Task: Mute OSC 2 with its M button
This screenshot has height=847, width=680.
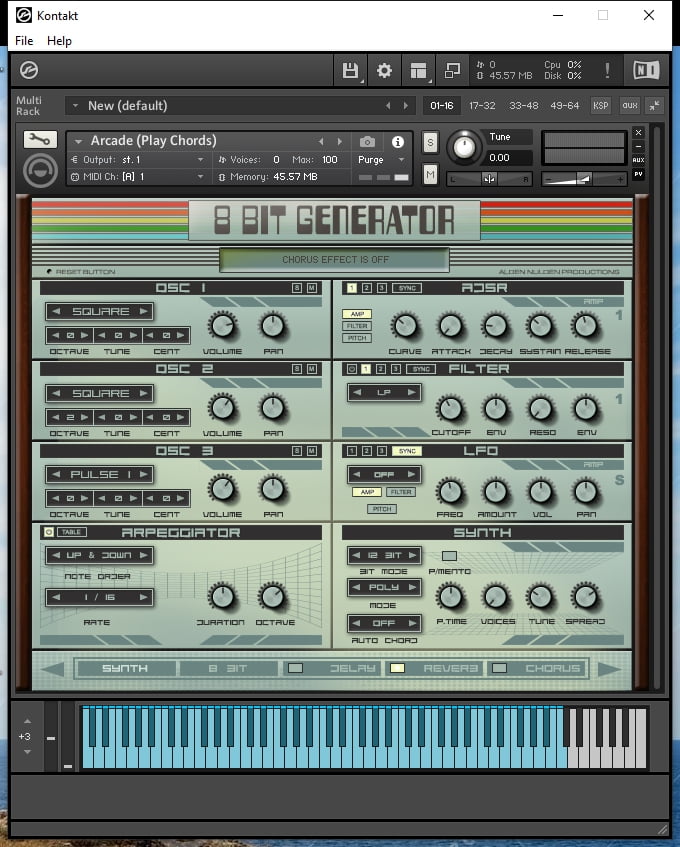Action: 312,369
